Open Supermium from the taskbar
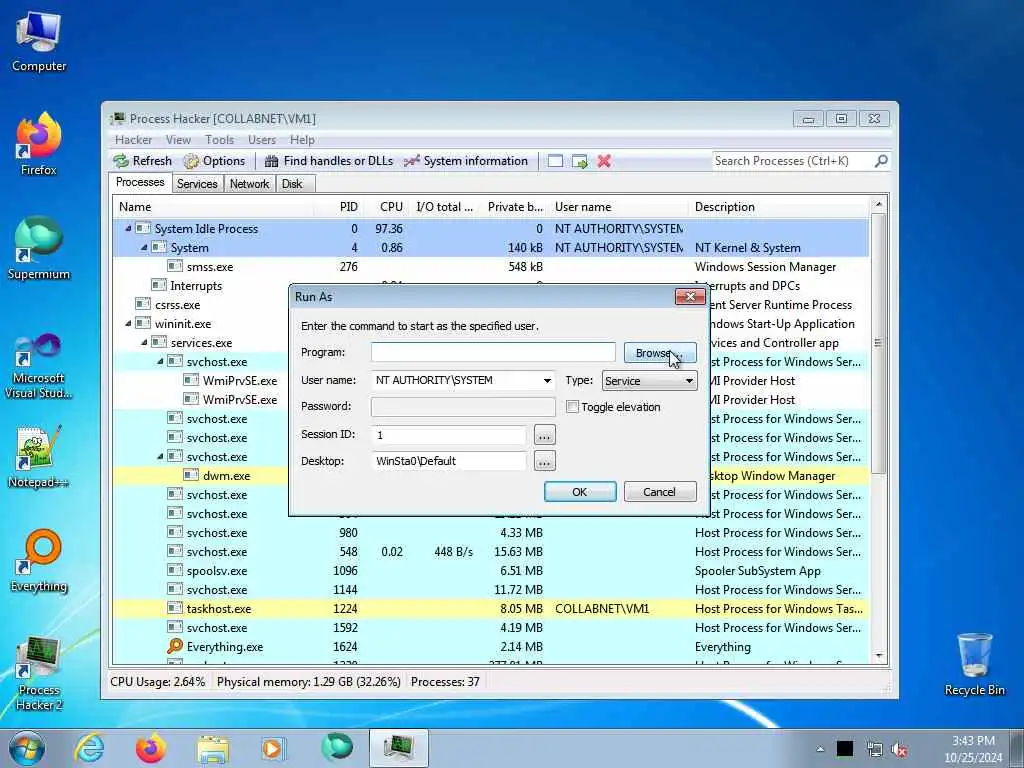 click(x=337, y=747)
